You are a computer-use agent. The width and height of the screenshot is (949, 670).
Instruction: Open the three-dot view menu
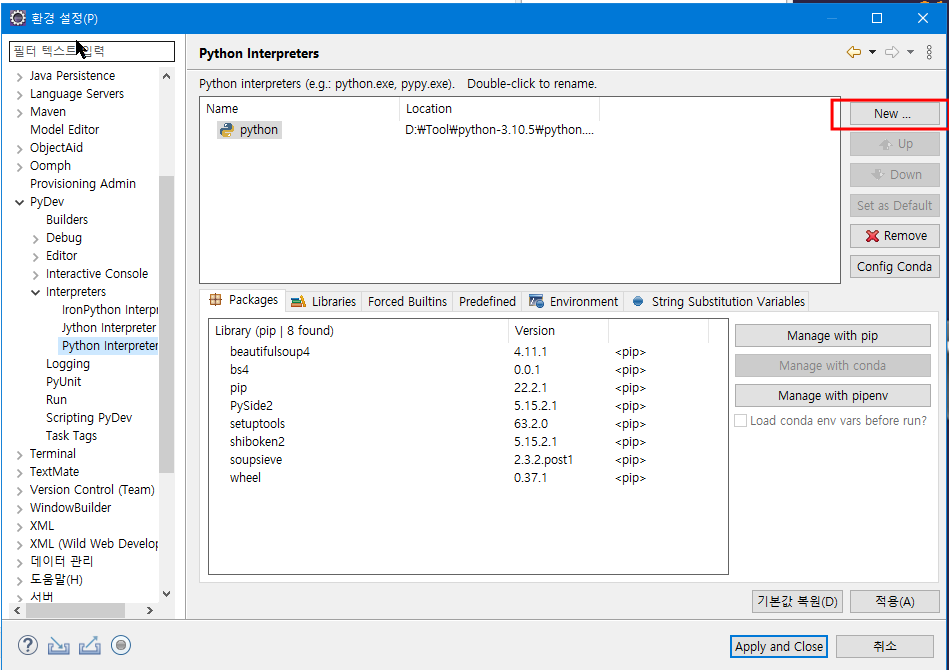tap(929, 53)
